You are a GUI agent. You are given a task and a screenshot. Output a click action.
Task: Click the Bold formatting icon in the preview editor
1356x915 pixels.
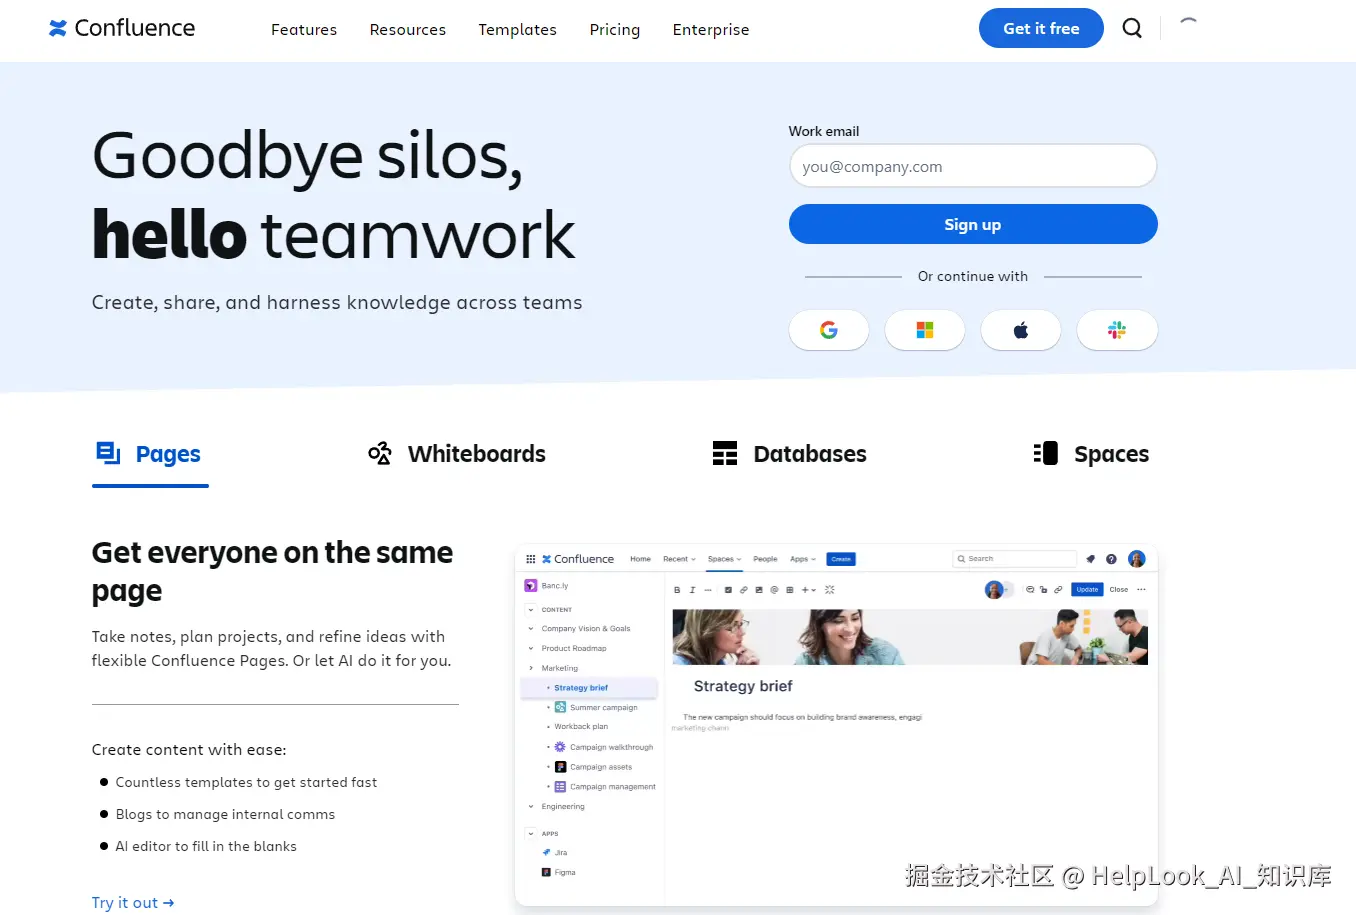(x=677, y=590)
